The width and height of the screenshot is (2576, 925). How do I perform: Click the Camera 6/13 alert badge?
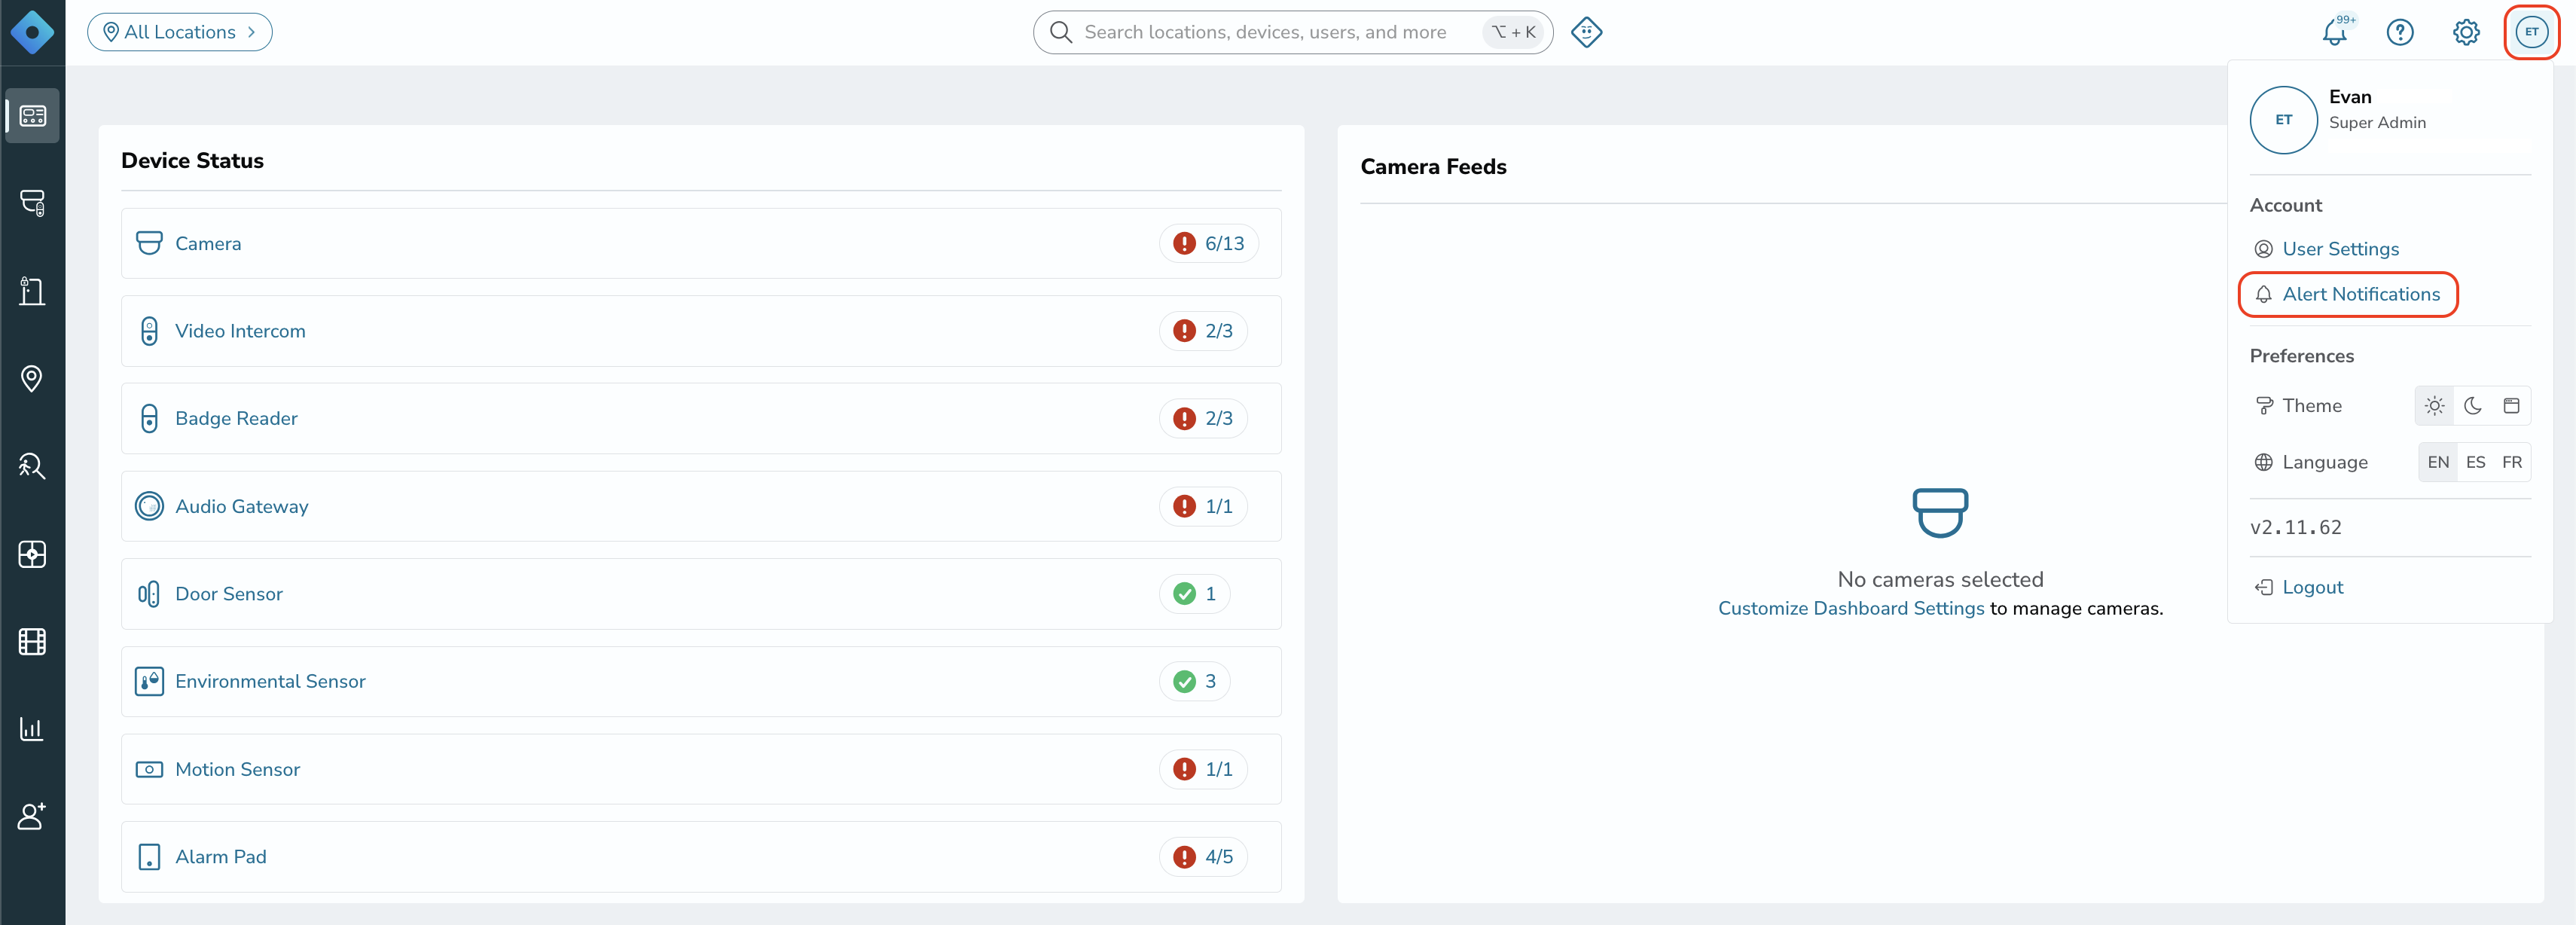1209,243
